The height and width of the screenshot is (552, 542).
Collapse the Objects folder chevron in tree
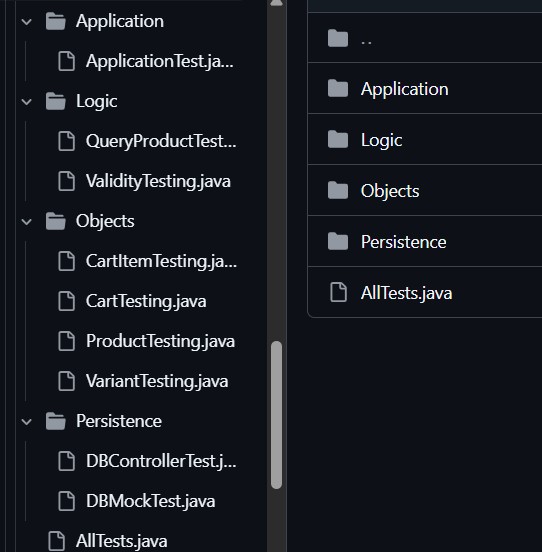[26, 222]
